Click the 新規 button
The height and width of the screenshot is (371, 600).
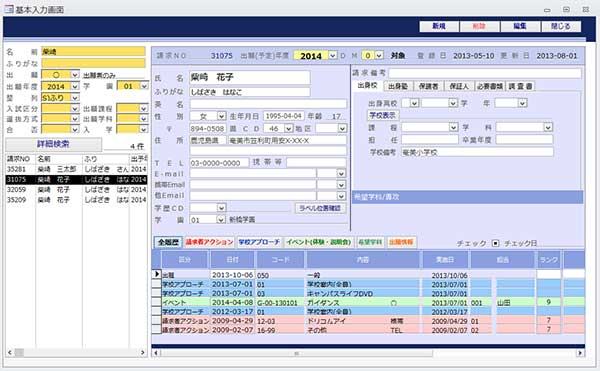[x=439, y=26]
